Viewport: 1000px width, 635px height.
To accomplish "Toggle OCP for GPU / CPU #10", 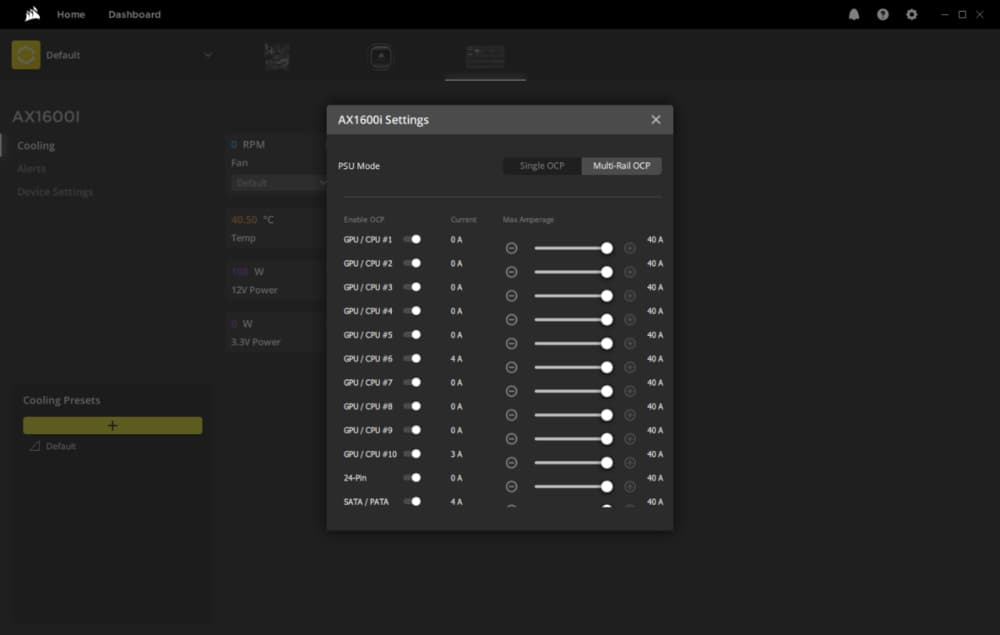I will 412,454.
